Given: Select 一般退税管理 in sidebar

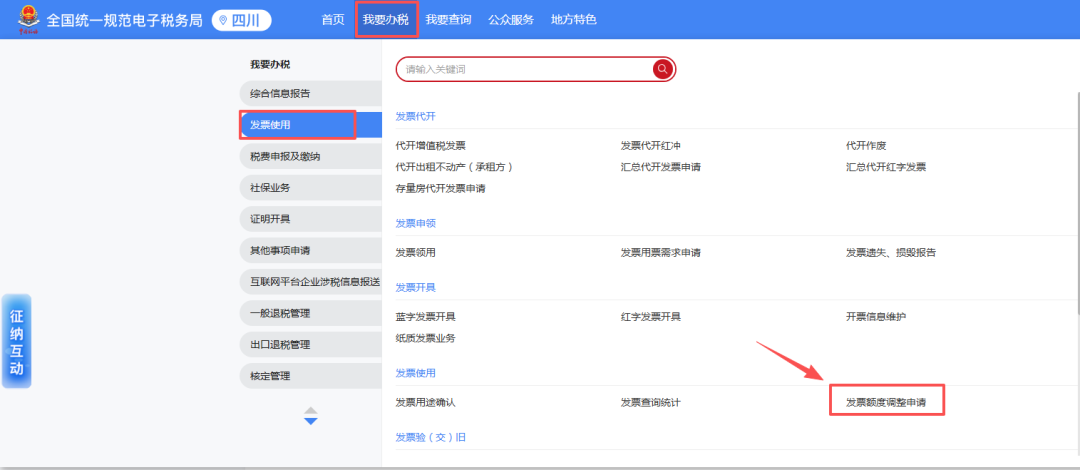Looking at the screenshot, I should point(311,314).
